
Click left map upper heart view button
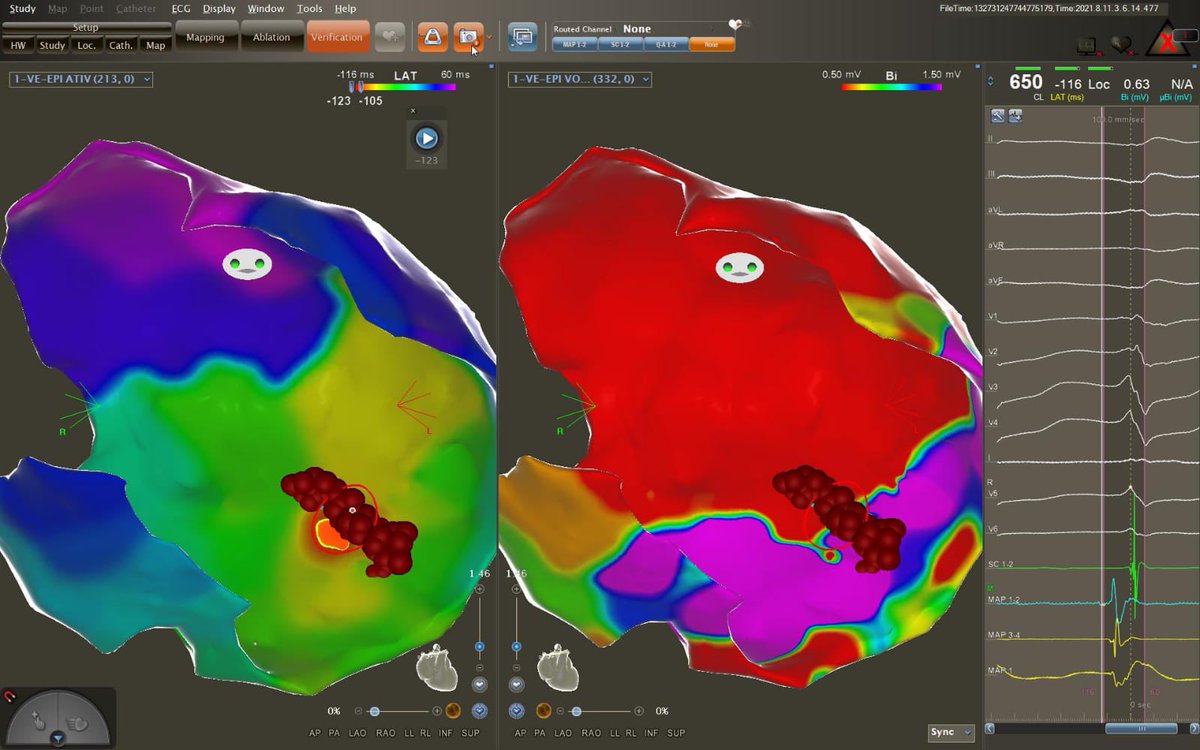[x=479, y=685]
